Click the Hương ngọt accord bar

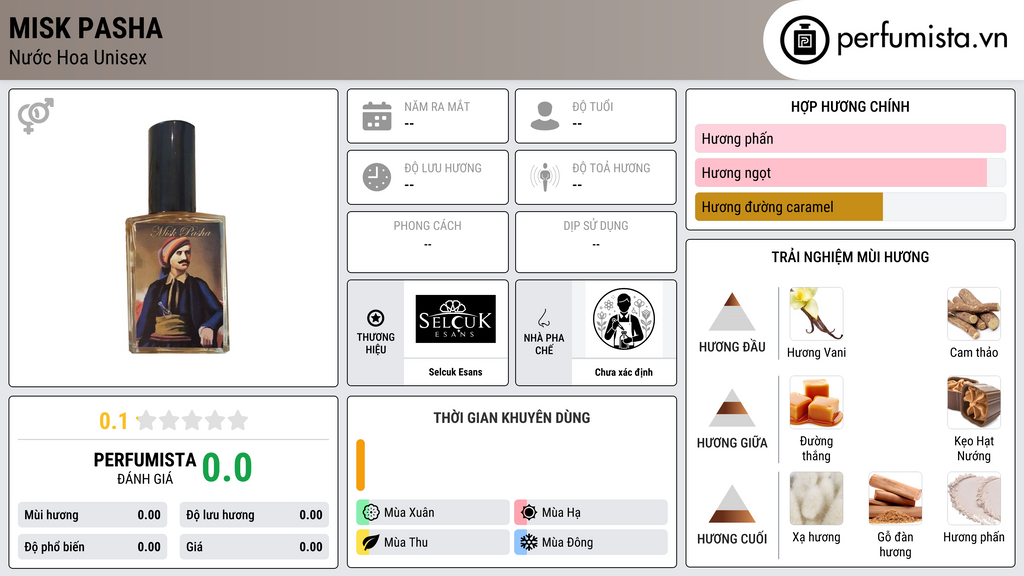pos(850,172)
